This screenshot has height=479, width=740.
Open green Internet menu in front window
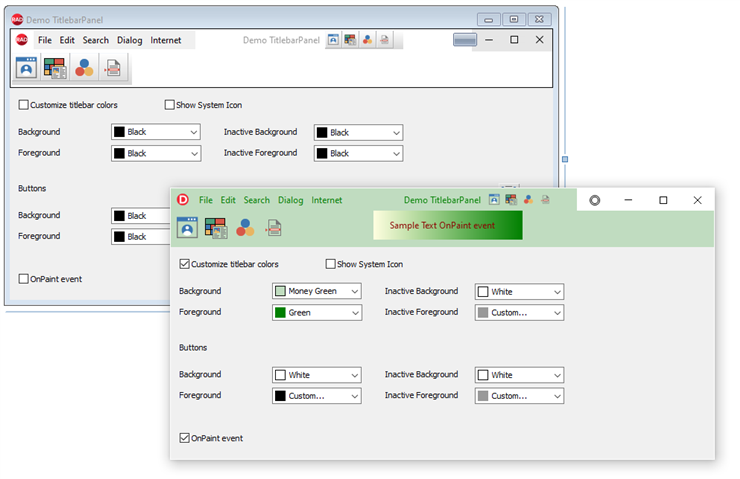click(x=327, y=200)
